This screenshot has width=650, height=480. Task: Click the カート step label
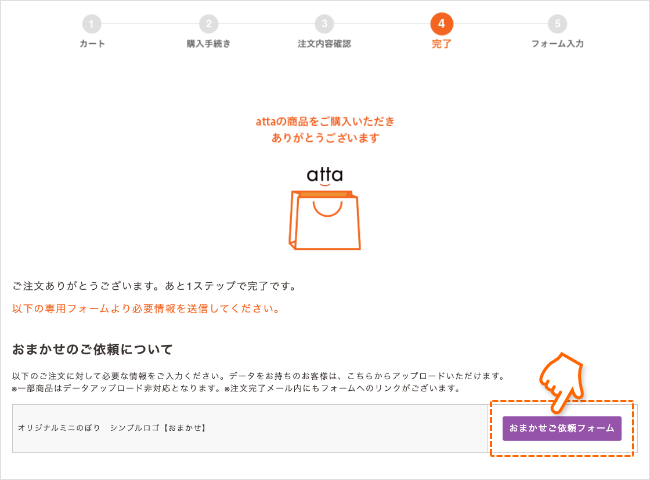[x=92, y=44]
